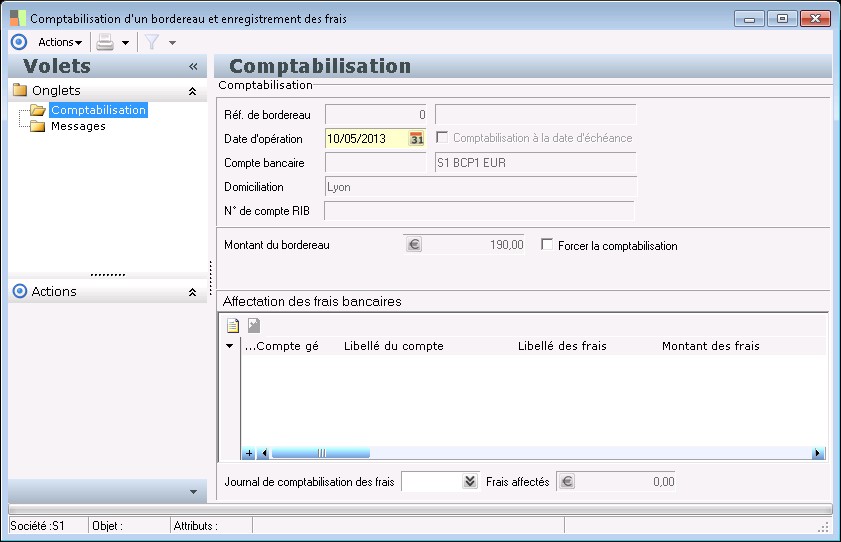Click the grid scroll right arrow
Viewport: 841px width, 542px height.
pos(818,454)
